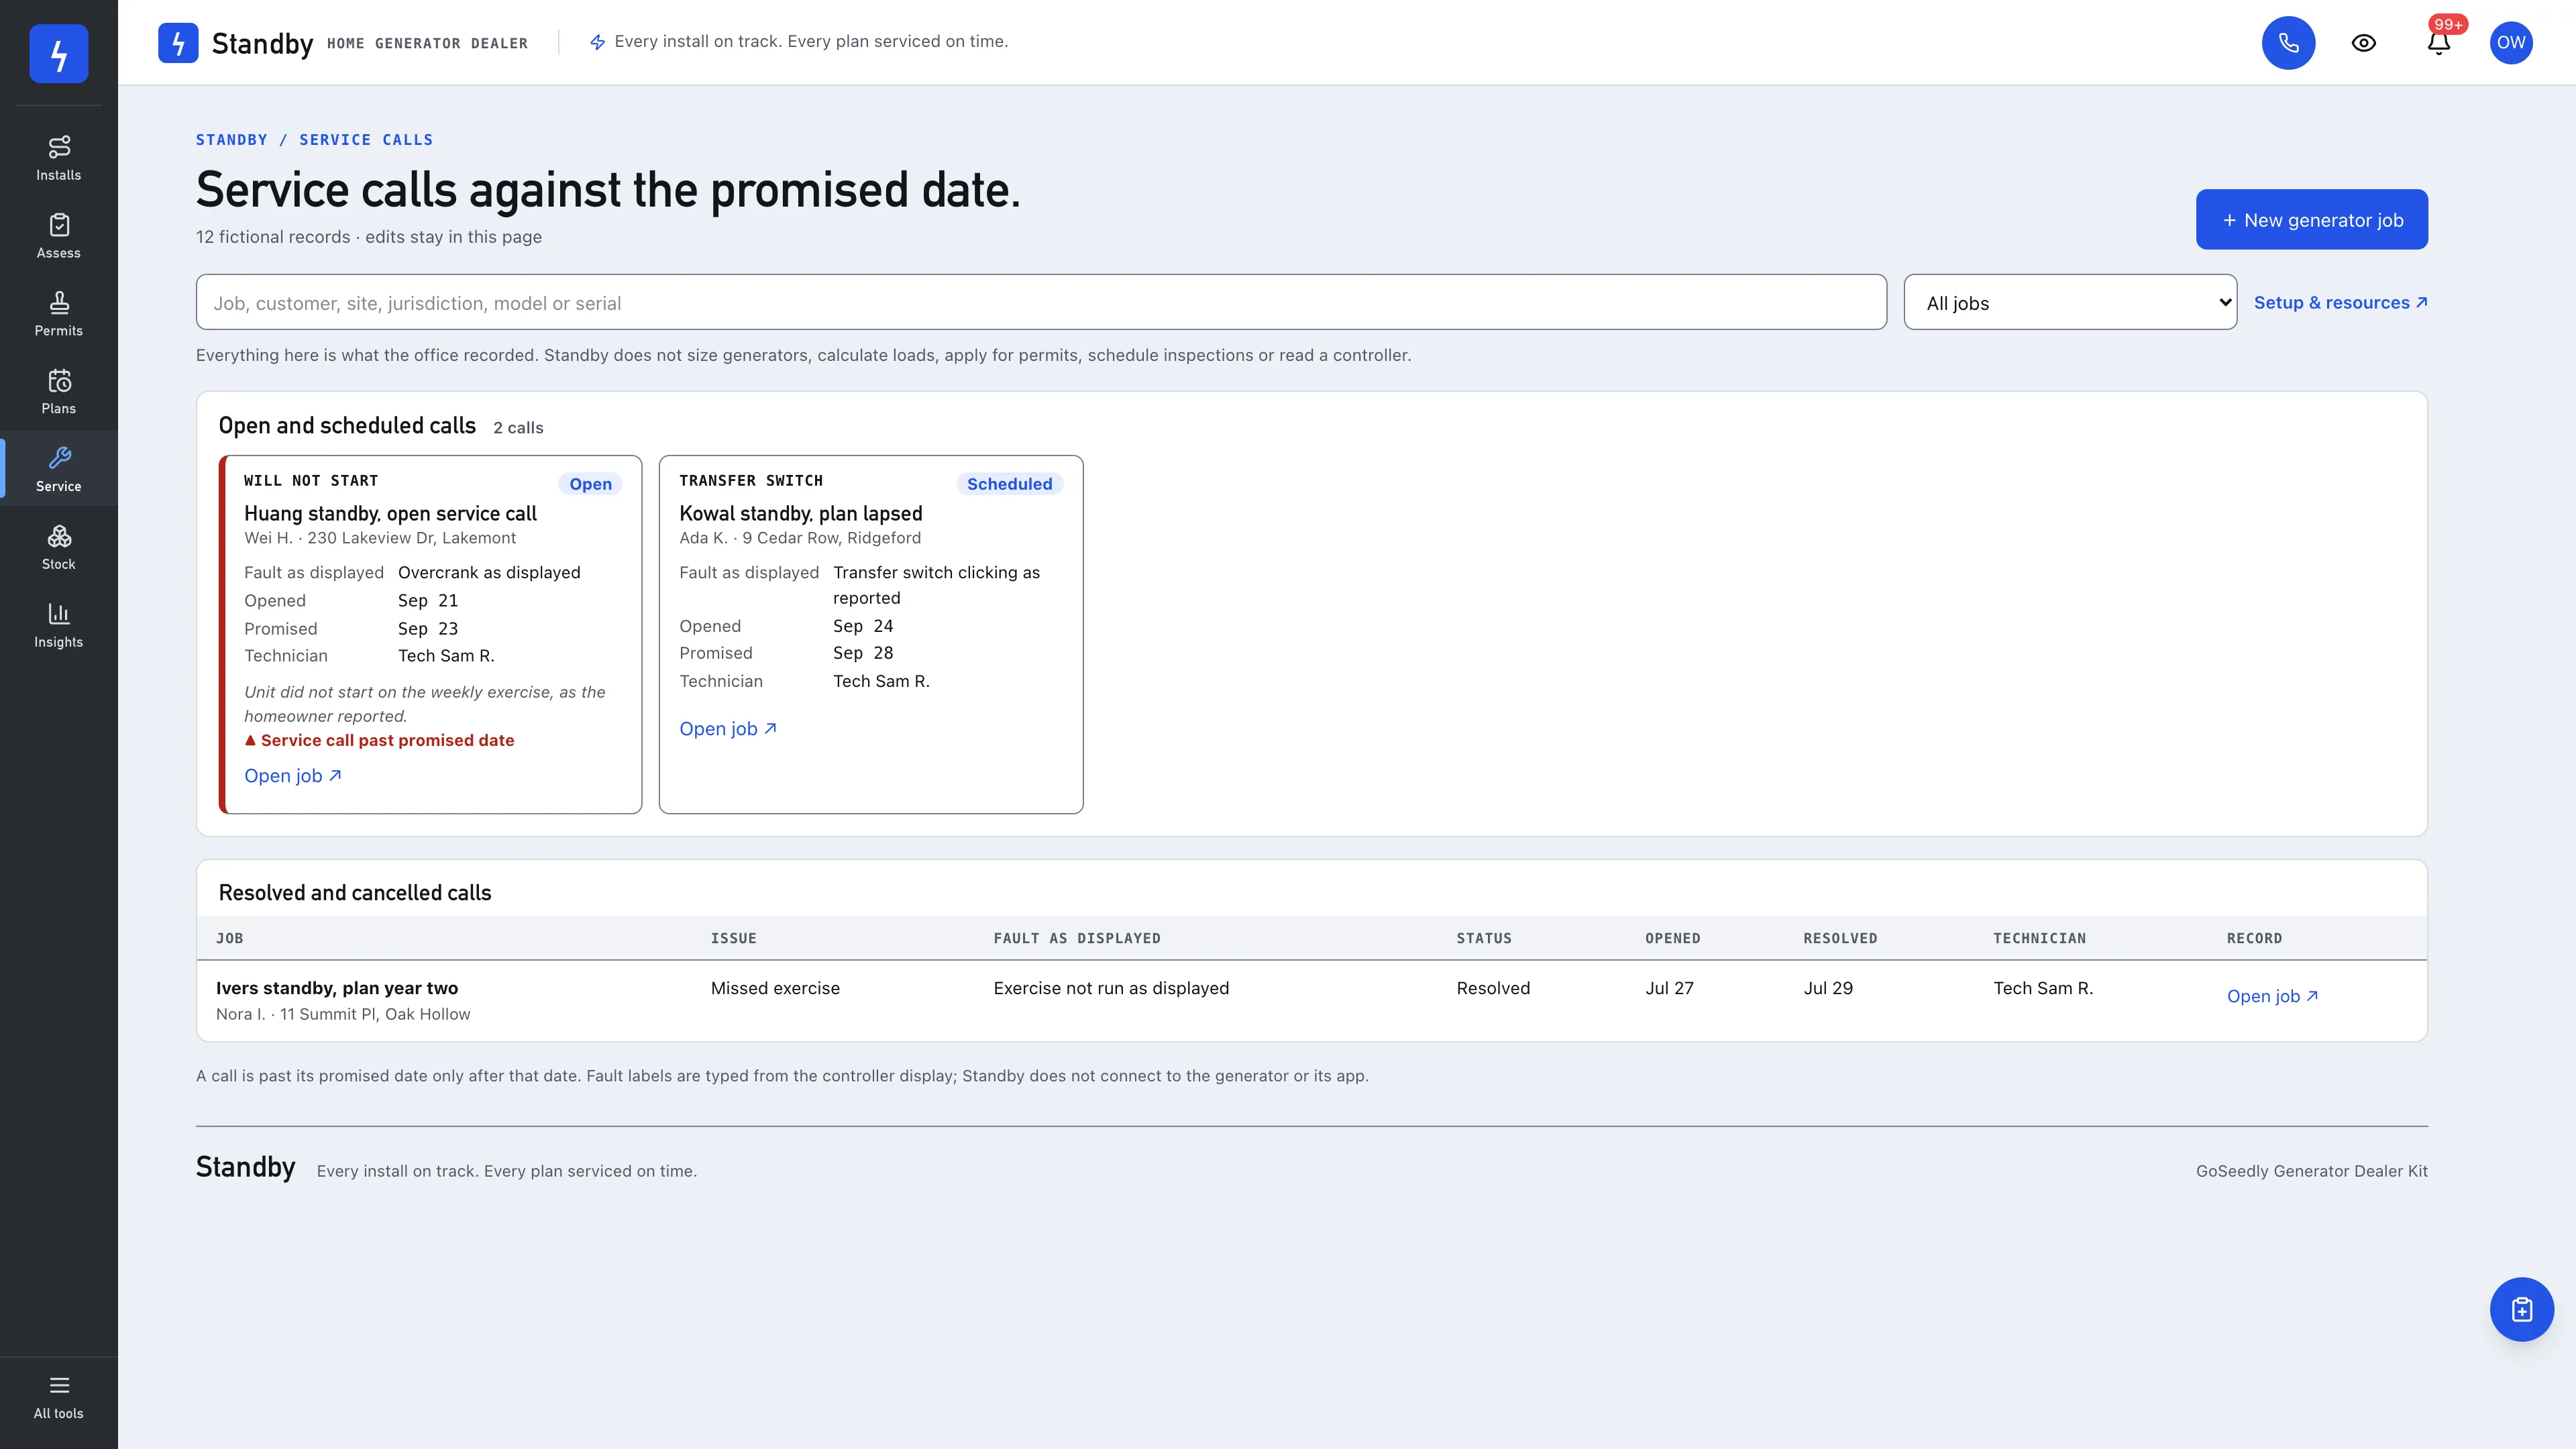Image resolution: width=2576 pixels, height=1449 pixels.
Task: Click the blue lightning logo in sidebar
Action: [59, 53]
